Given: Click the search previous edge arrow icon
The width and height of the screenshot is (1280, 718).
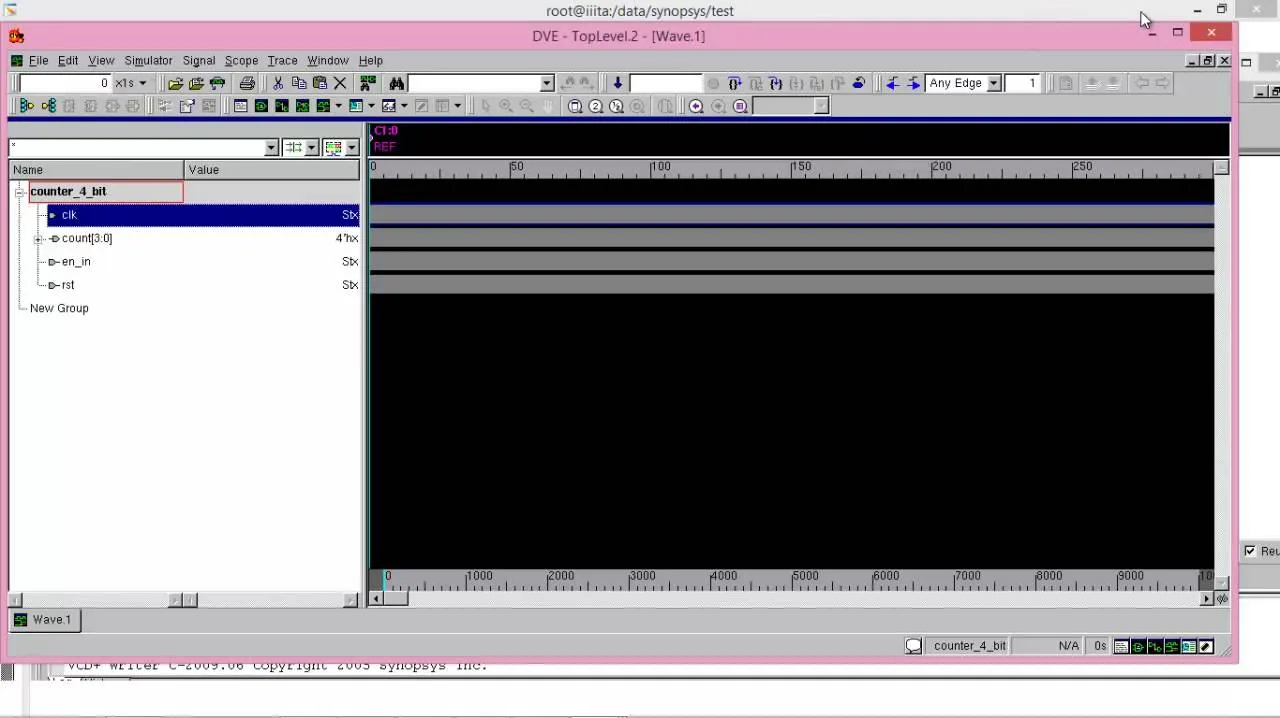Looking at the screenshot, I should click(x=893, y=83).
